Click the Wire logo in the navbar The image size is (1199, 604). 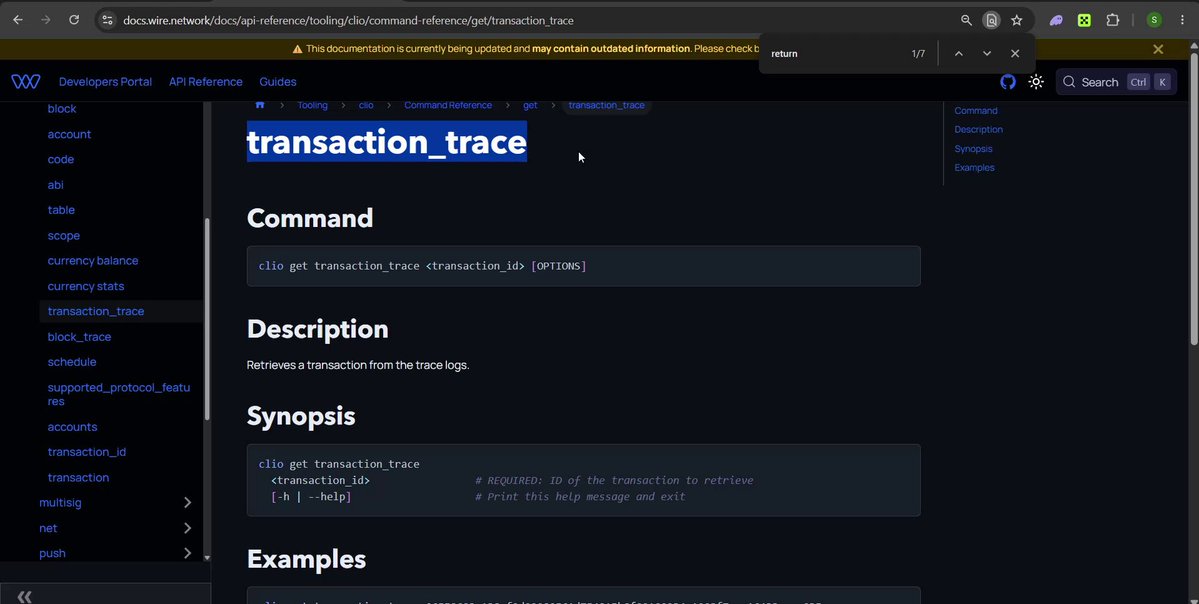point(26,82)
